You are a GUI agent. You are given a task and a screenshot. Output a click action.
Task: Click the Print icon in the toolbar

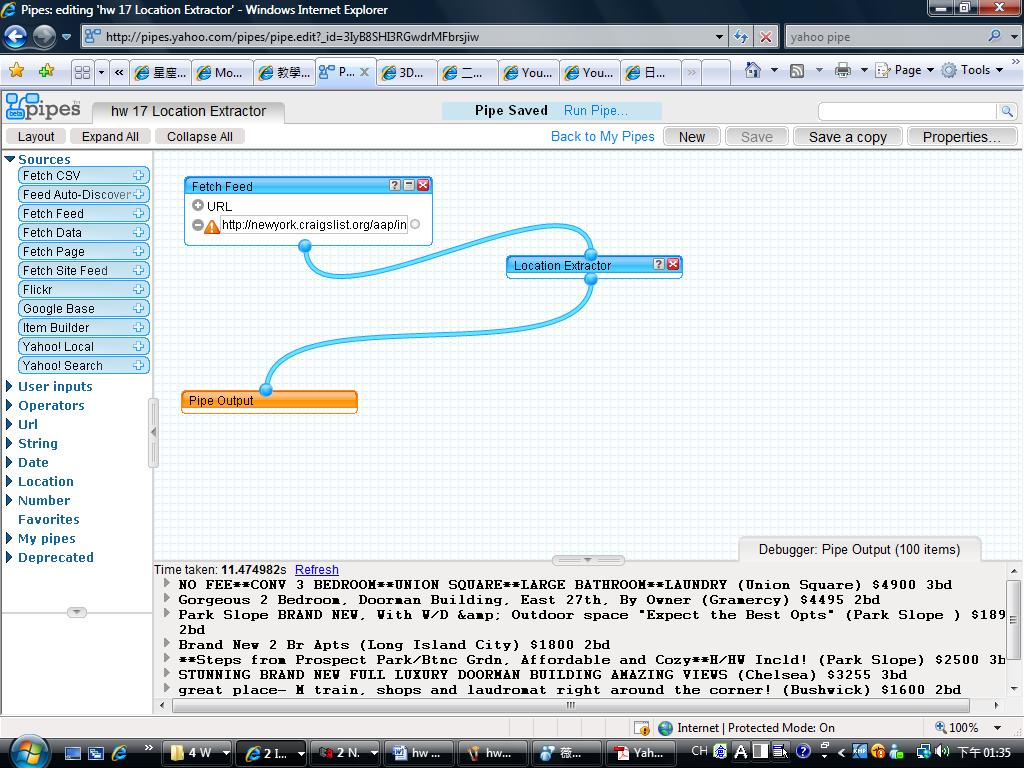click(x=843, y=70)
